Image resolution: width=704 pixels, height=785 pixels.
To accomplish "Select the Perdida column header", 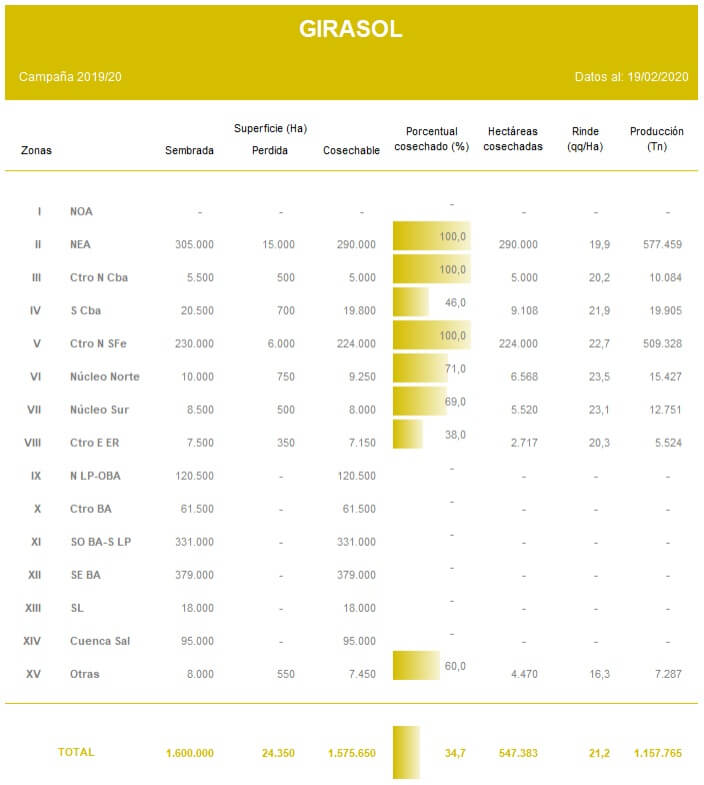I will pos(270,151).
